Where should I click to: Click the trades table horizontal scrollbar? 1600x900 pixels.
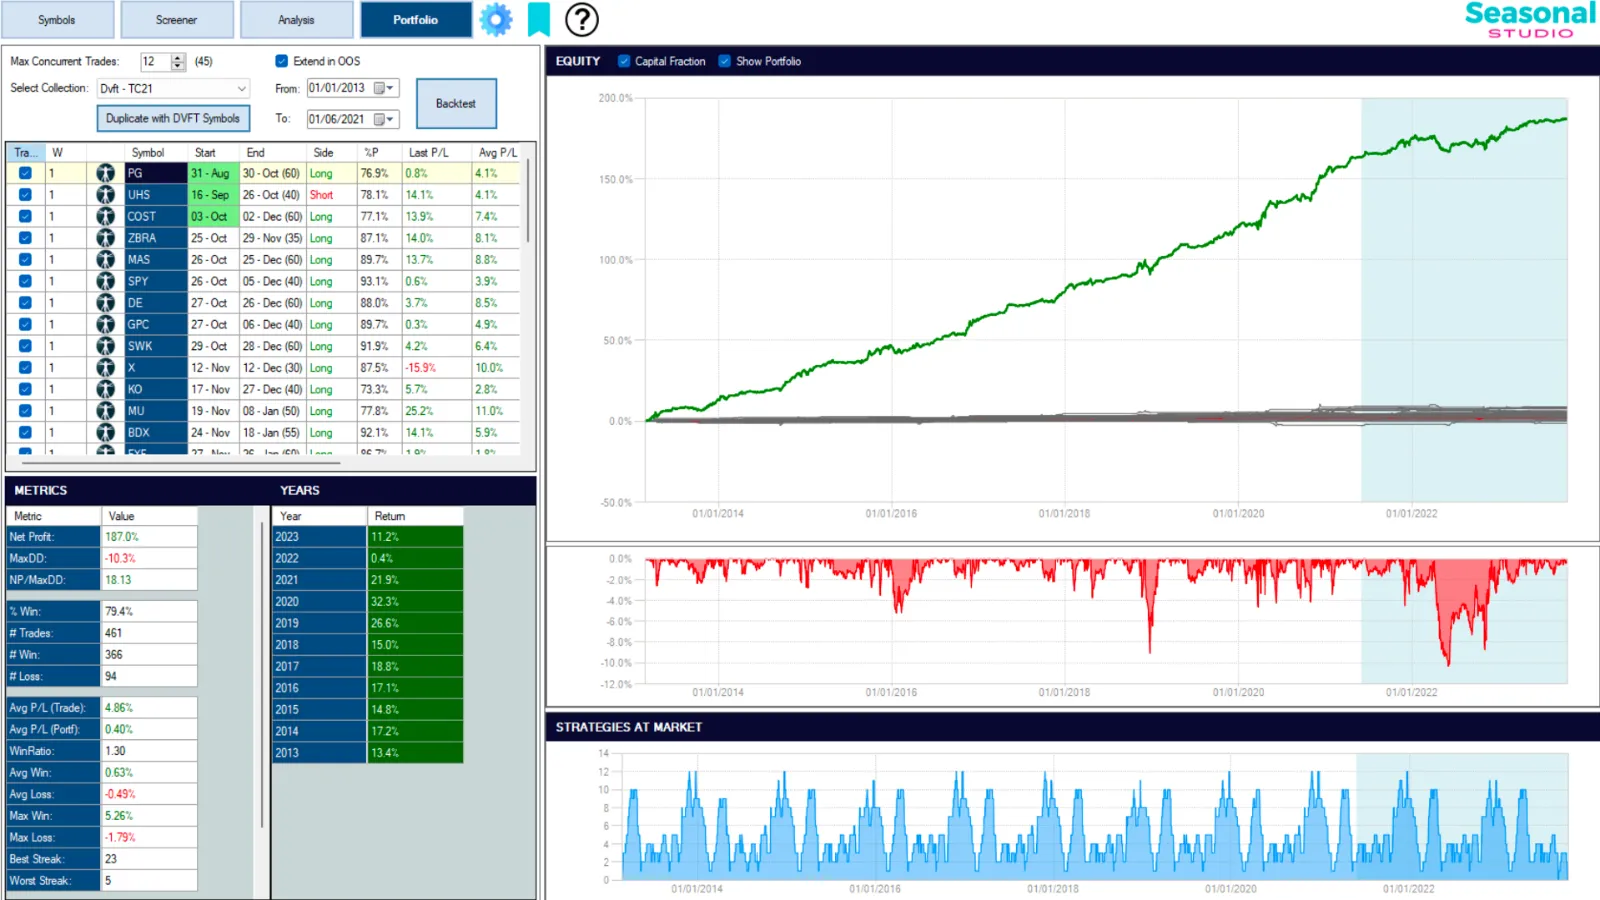(x=180, y=463)
